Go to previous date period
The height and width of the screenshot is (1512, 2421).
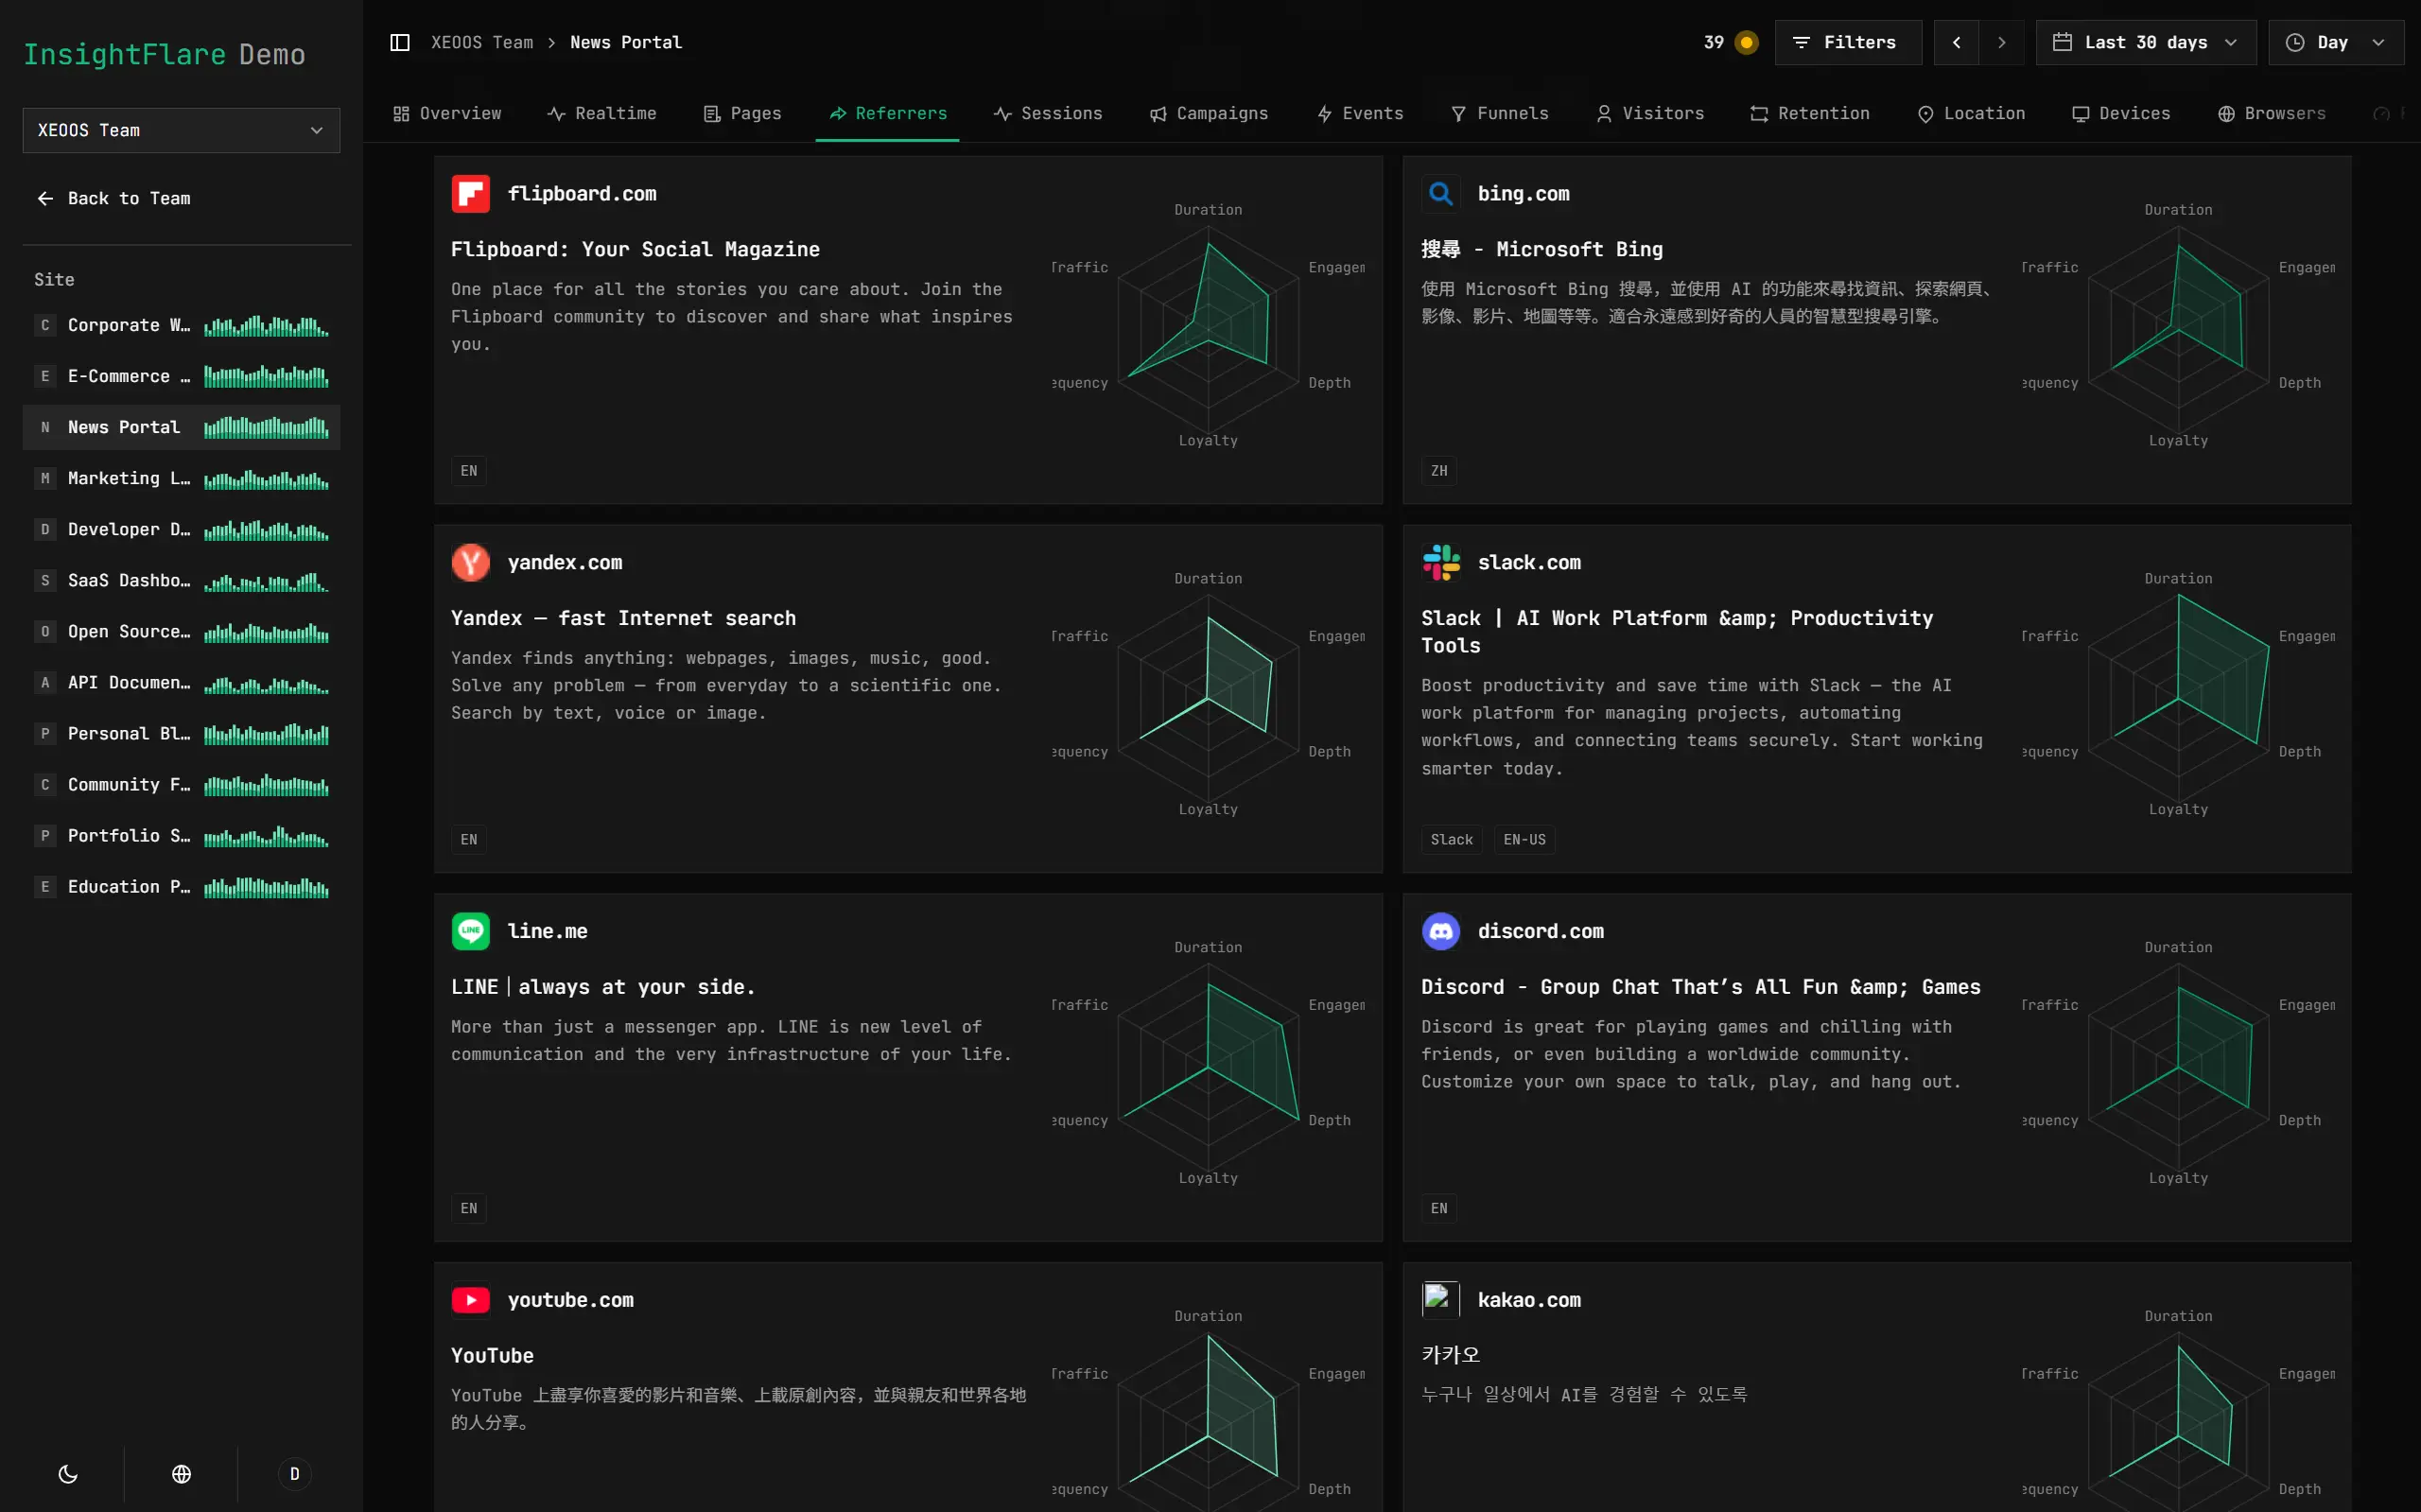[x=1956, y=42]
